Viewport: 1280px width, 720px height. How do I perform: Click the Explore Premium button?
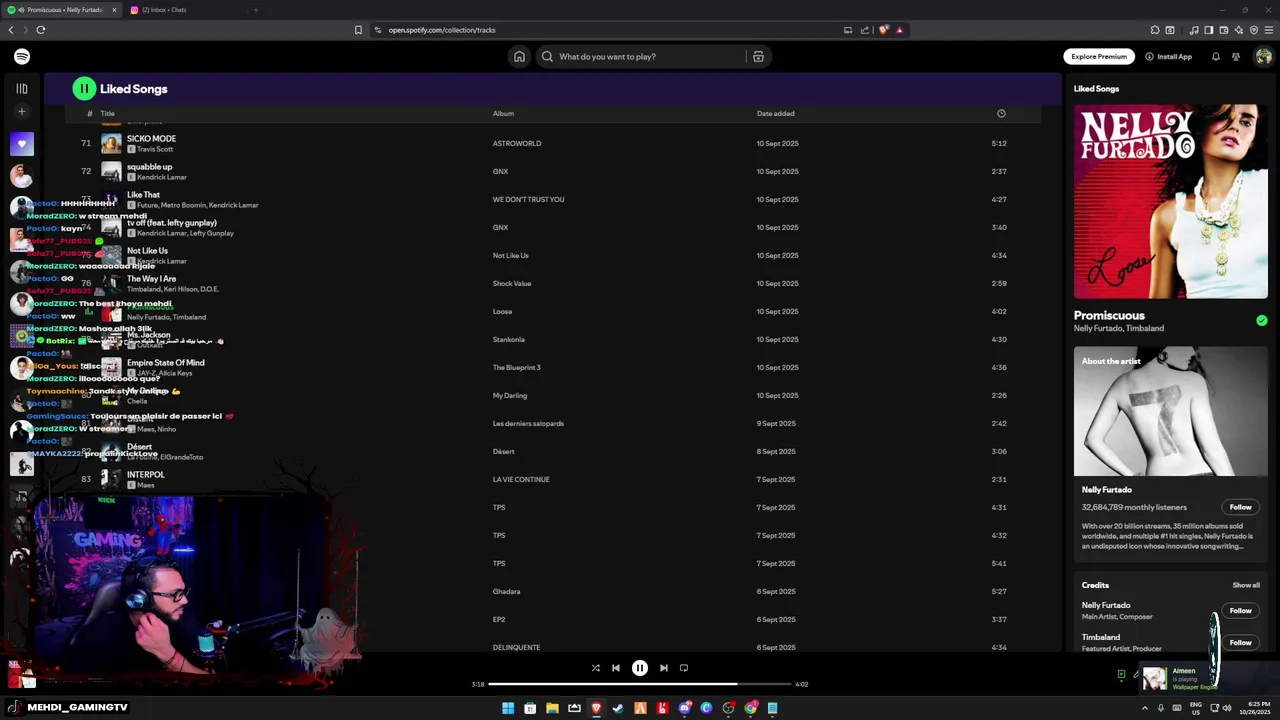click(x=1099, y=57)
